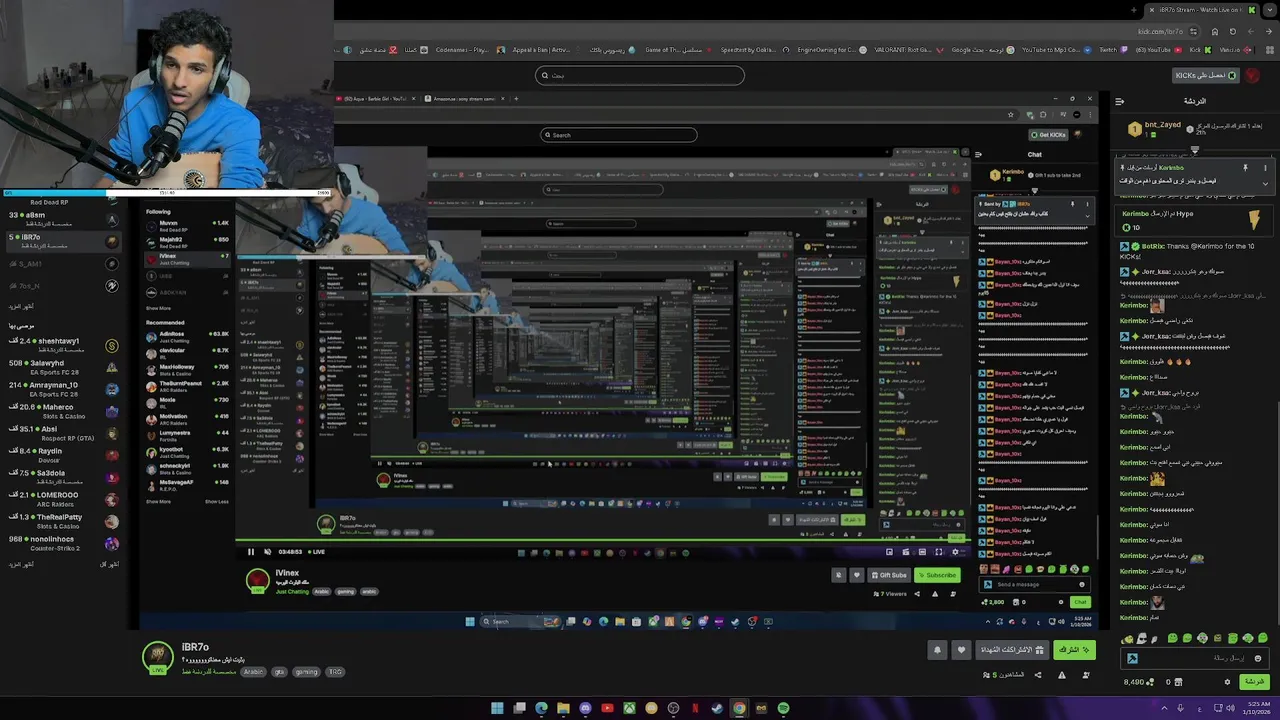This screenshot has width=1280, height=720.
Task: Expand bnt_Zayed leaderboard banner arrow
Action: (1194, 150)
